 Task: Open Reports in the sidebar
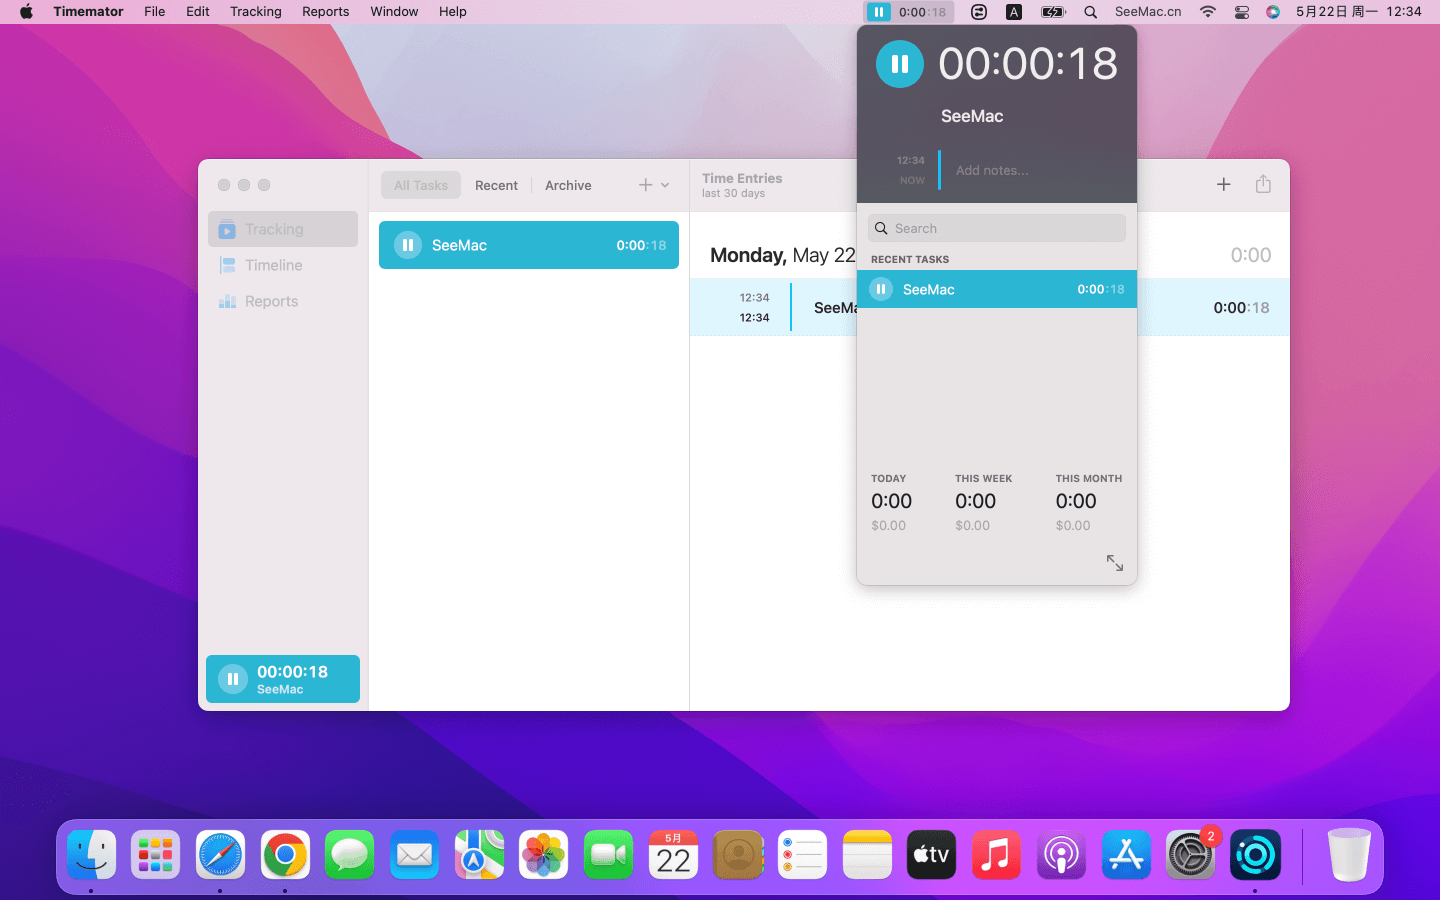pos(283,301)
